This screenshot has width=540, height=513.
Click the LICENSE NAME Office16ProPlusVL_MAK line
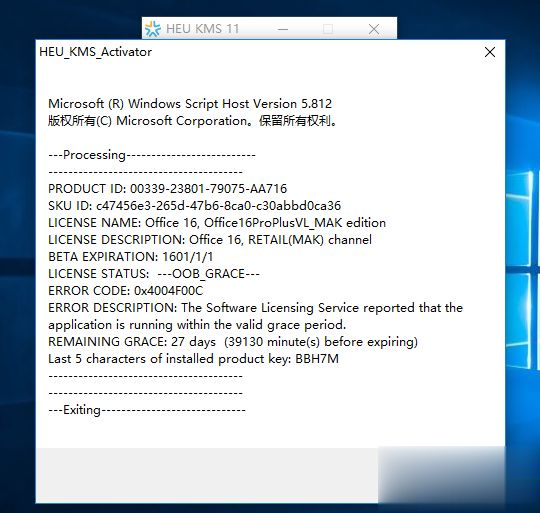tap(217, 223)
